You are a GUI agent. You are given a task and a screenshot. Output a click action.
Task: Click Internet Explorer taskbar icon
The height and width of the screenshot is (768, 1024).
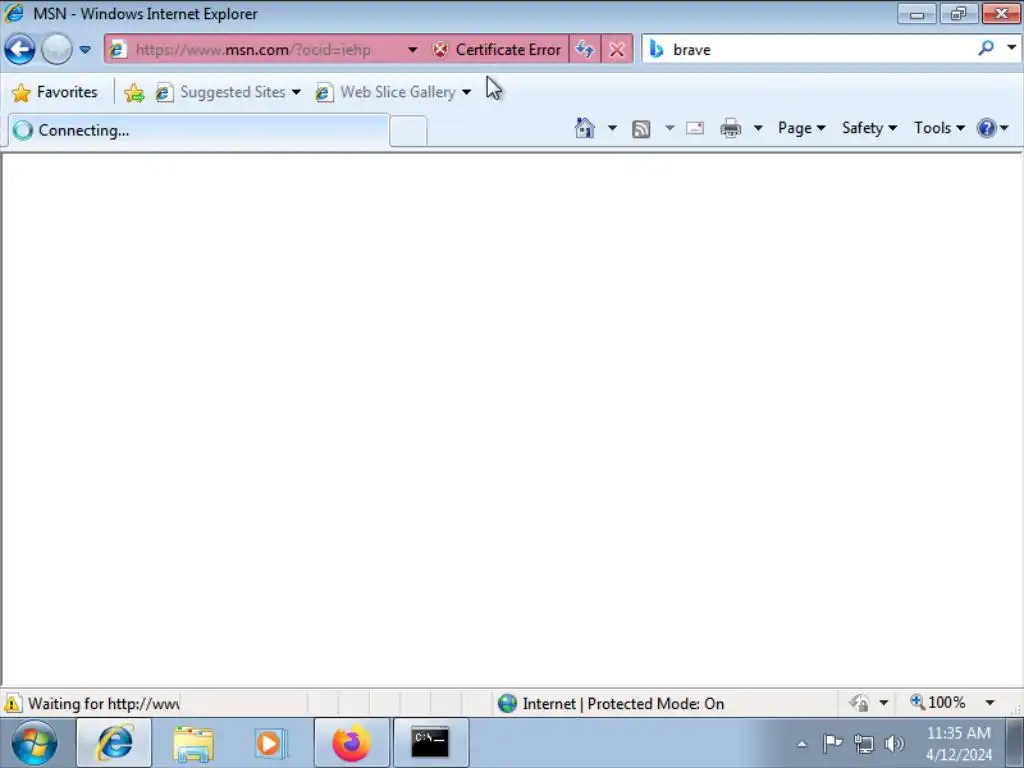tap(114, 743)
